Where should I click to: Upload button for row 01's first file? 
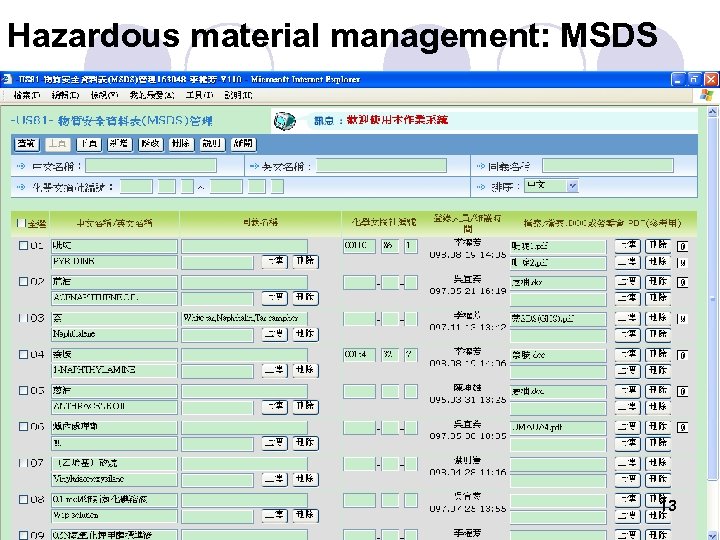coord(628,246)
